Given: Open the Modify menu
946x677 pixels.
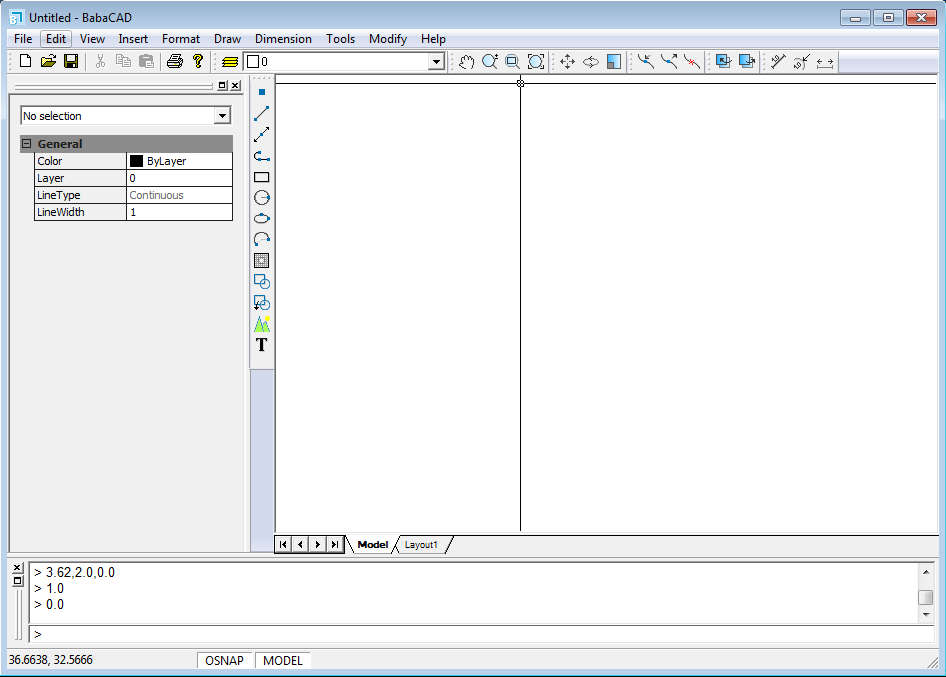Looking at the screenshot, I should (387, 39).
